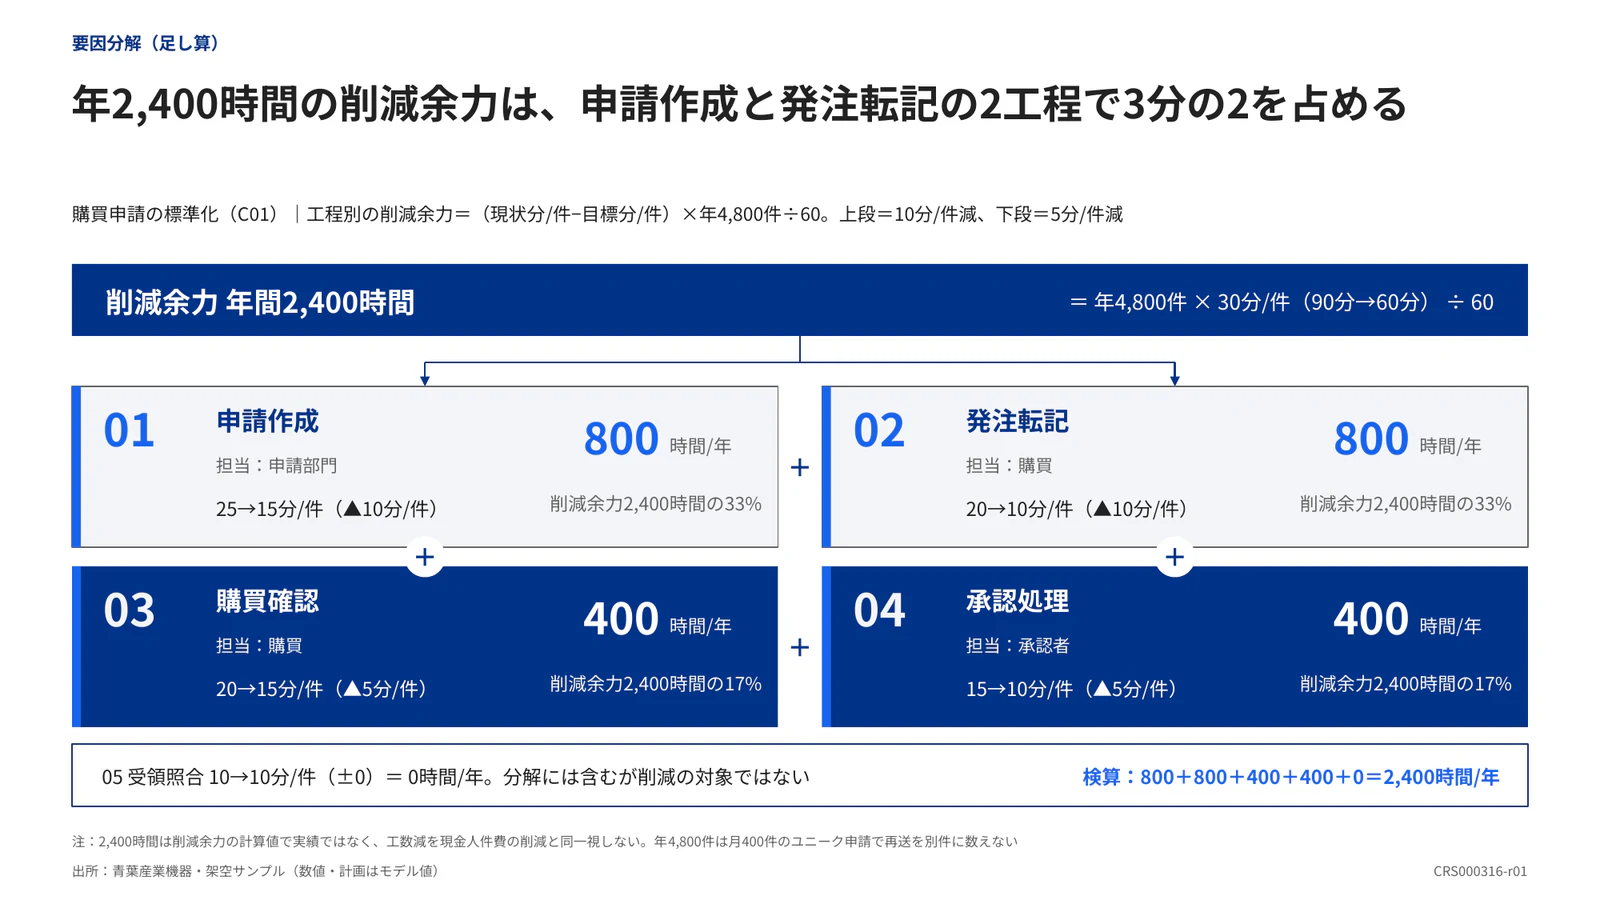The width and height of the screenshot is (1600, 900).
Task: Select the card title 申請作成
Action: tap(267, 421)
